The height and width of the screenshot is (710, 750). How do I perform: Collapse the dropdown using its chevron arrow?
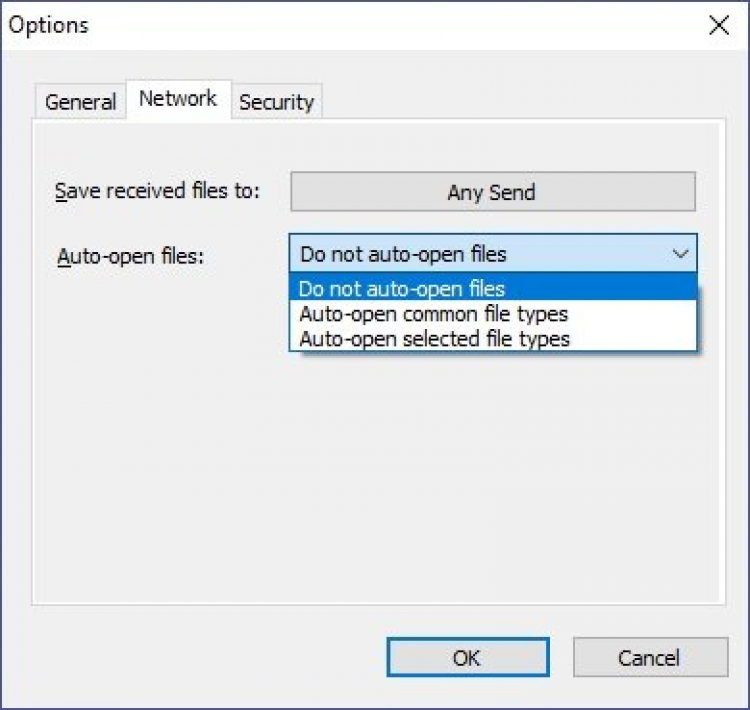point(680,254)
